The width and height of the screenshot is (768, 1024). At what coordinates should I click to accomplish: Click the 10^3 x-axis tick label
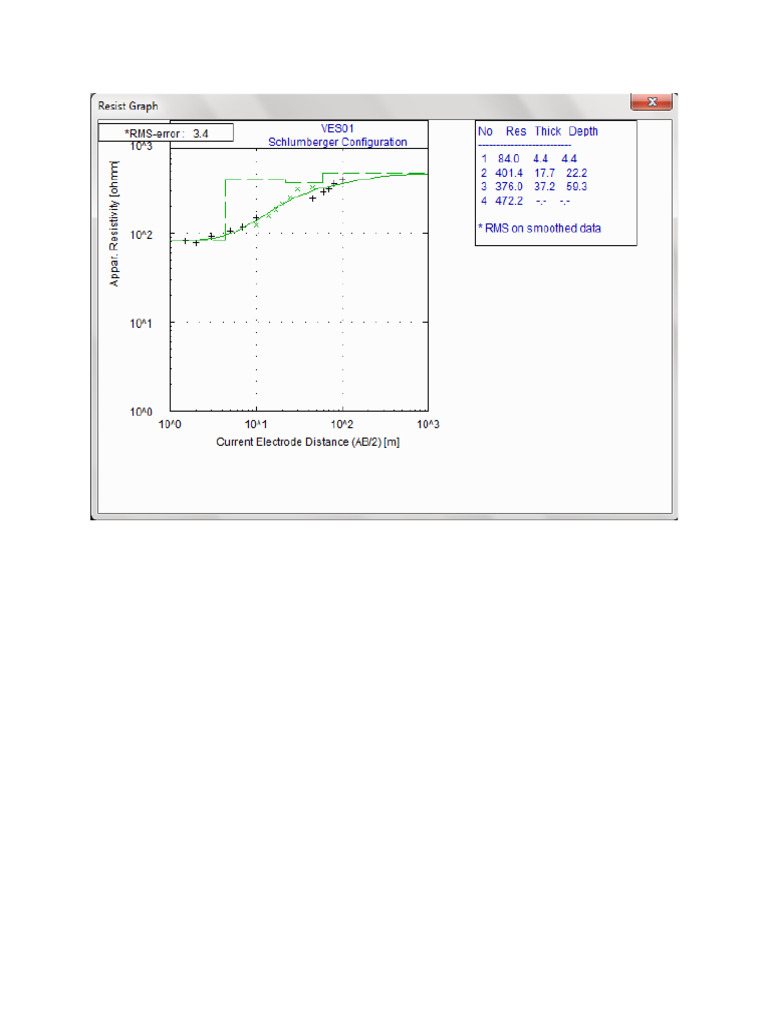pyautogui.click(x=428, y=424)
